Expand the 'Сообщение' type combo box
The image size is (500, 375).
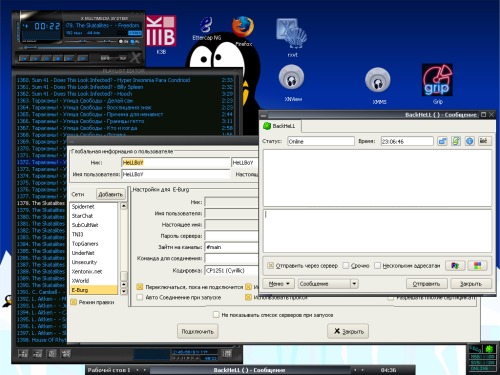tap(328, 284)
